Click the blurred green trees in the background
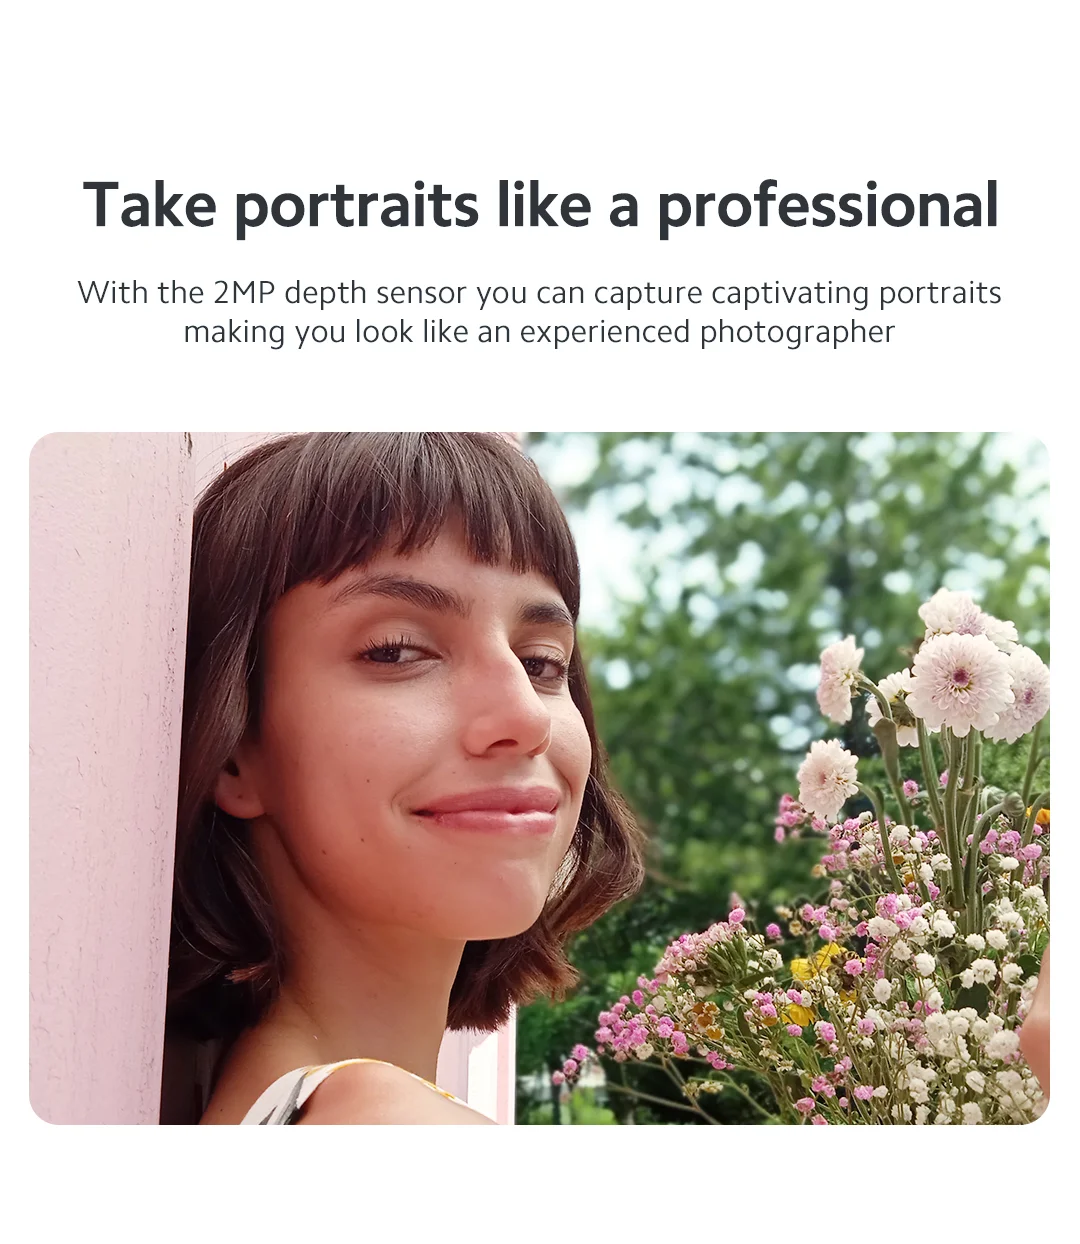The height and width of the screenshot is (1244, 1080). [760, 560]
